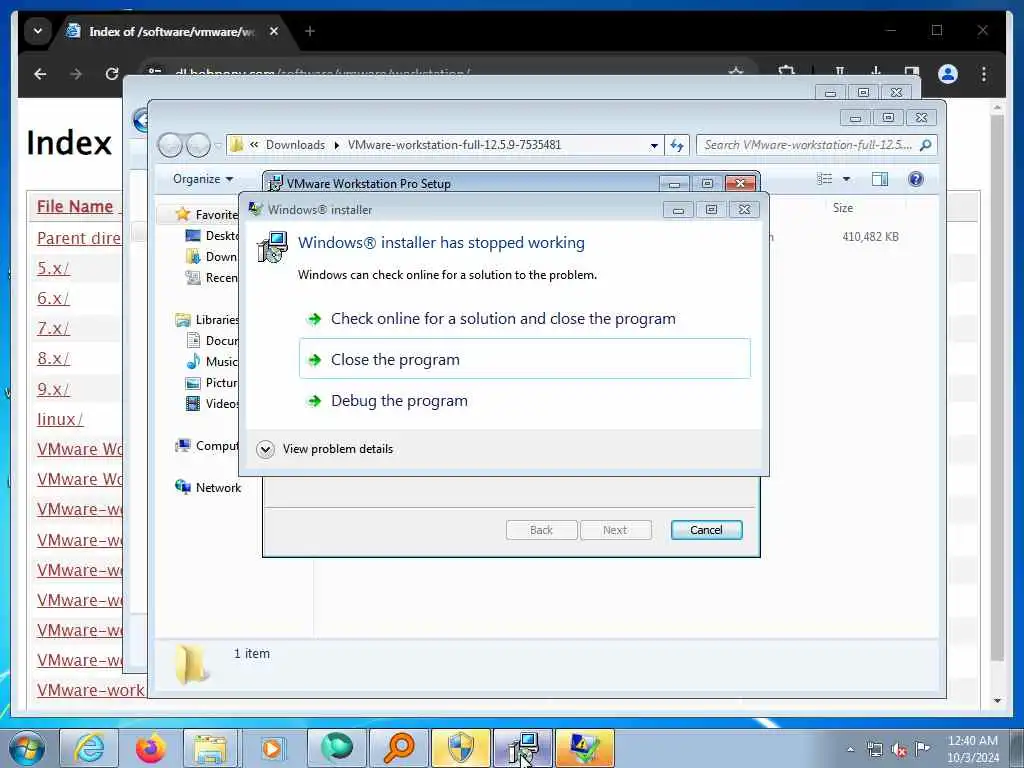Open Explorer help question mark icon
Viewport: 1024px width, 768px height.
click(x=916, y=179)
